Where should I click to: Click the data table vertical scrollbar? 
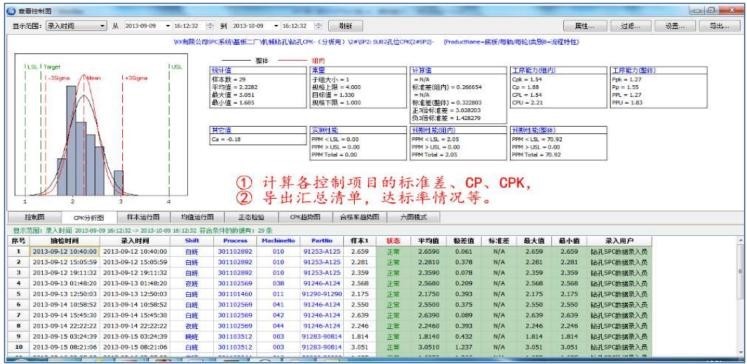point(740,298)
